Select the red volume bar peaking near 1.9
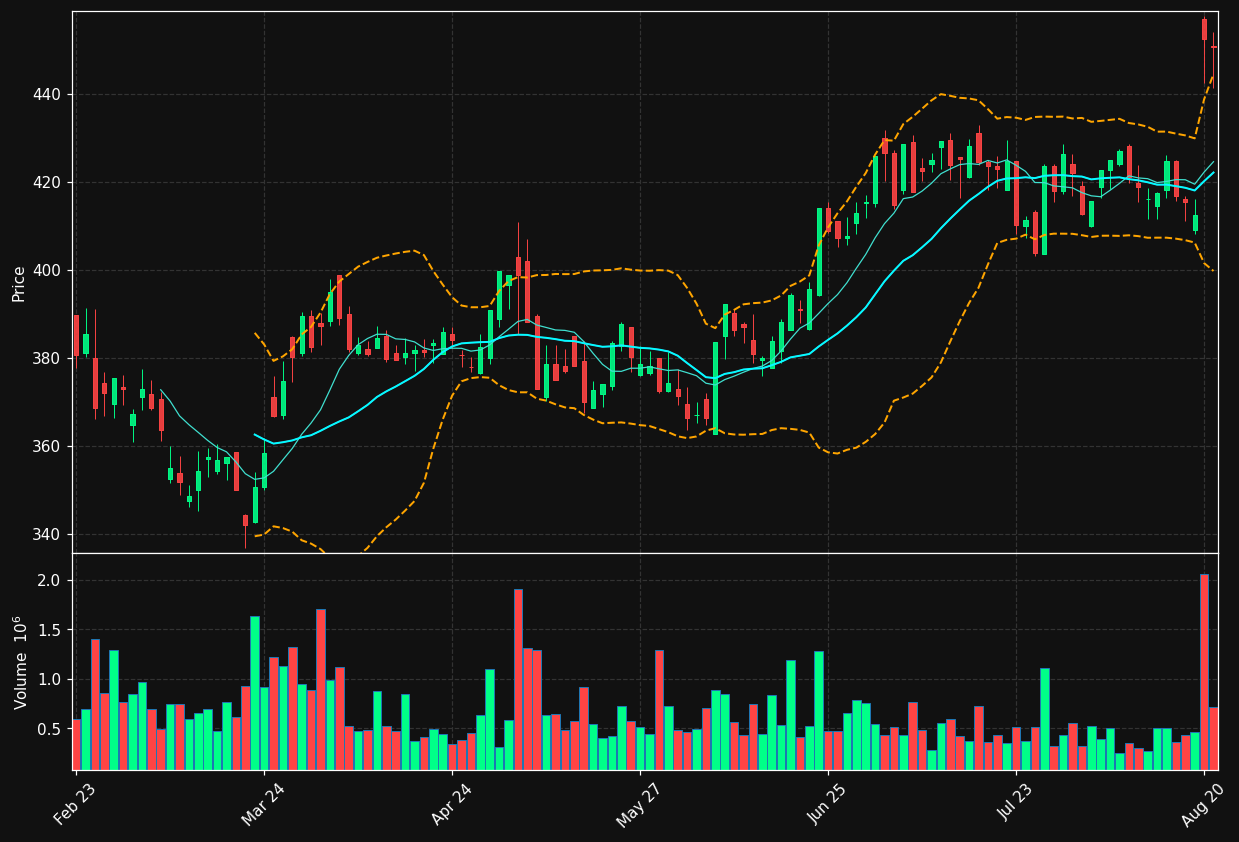 click(x=518, y=680)
